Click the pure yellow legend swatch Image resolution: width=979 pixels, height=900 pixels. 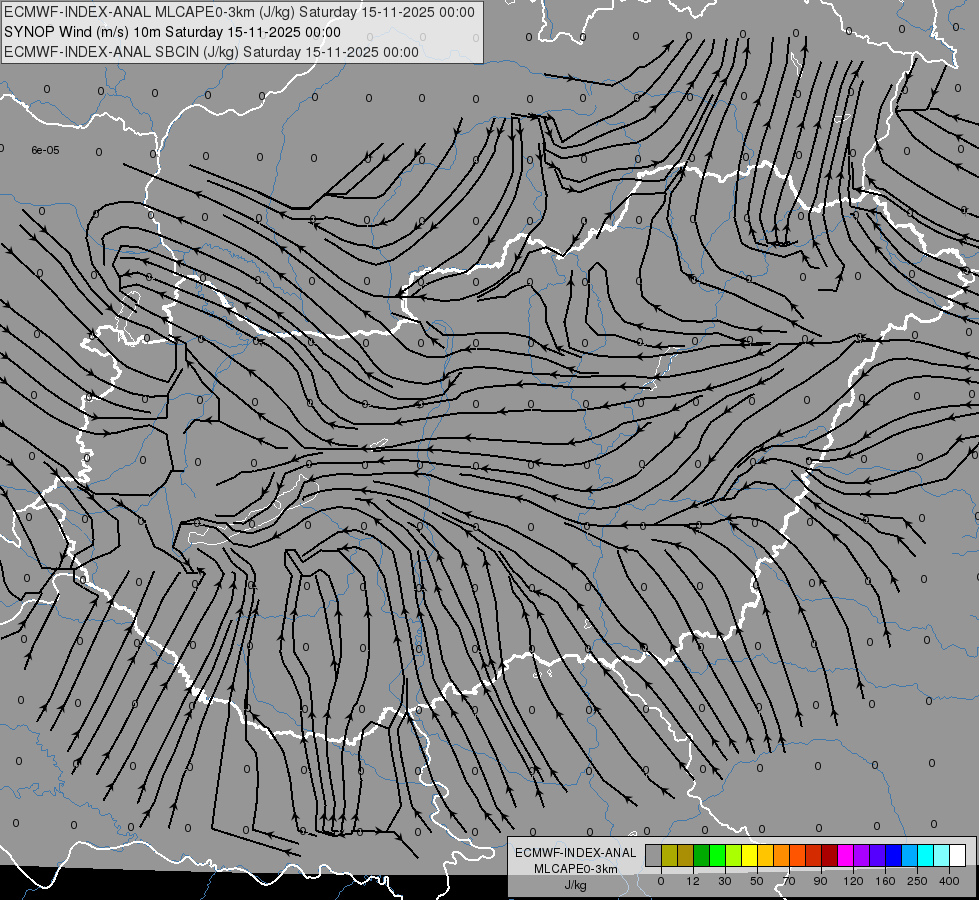tap(750, 855)
